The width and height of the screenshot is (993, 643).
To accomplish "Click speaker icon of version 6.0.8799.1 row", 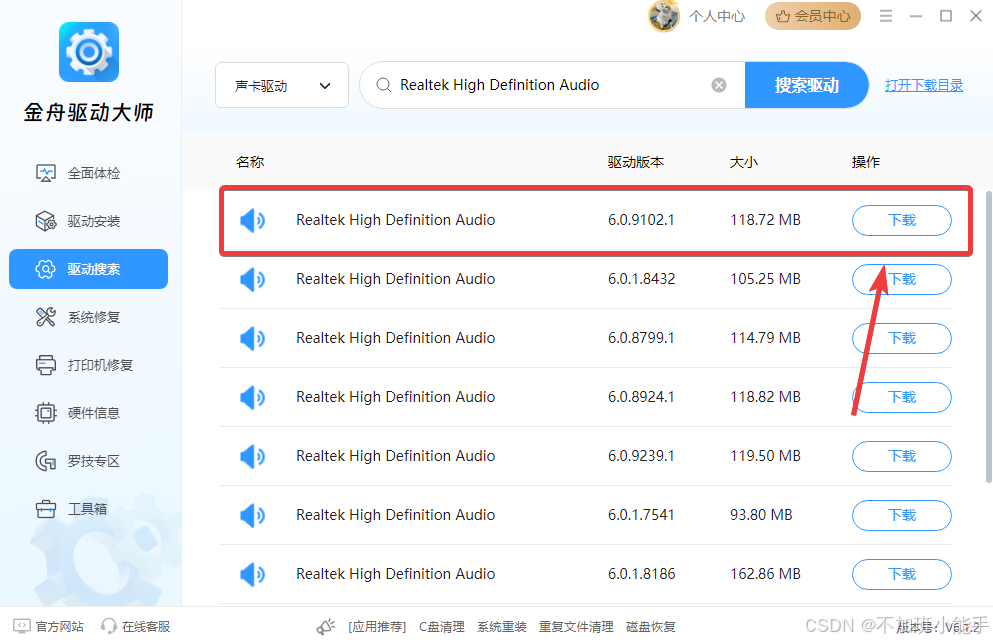I will point(252,338).
